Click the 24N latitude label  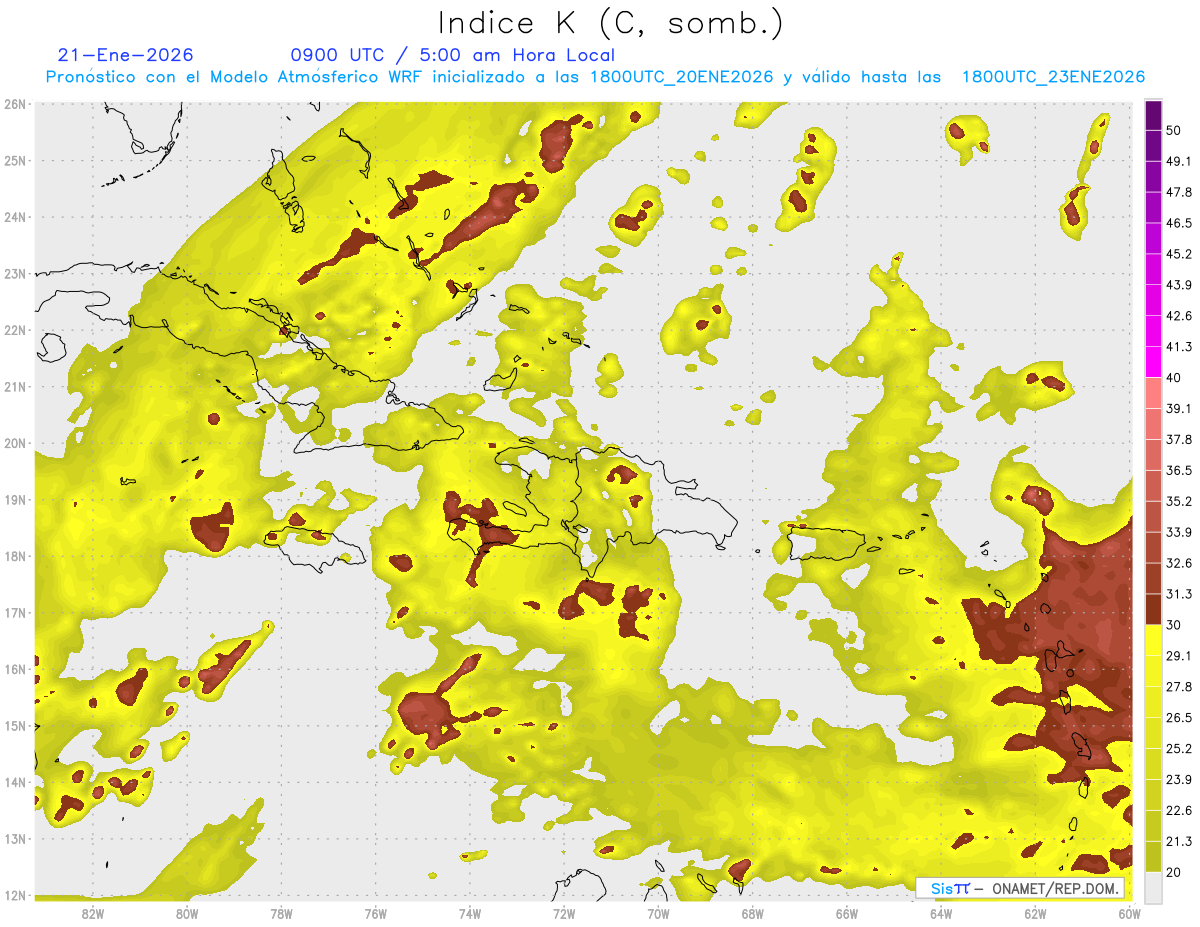coord(15,217)
